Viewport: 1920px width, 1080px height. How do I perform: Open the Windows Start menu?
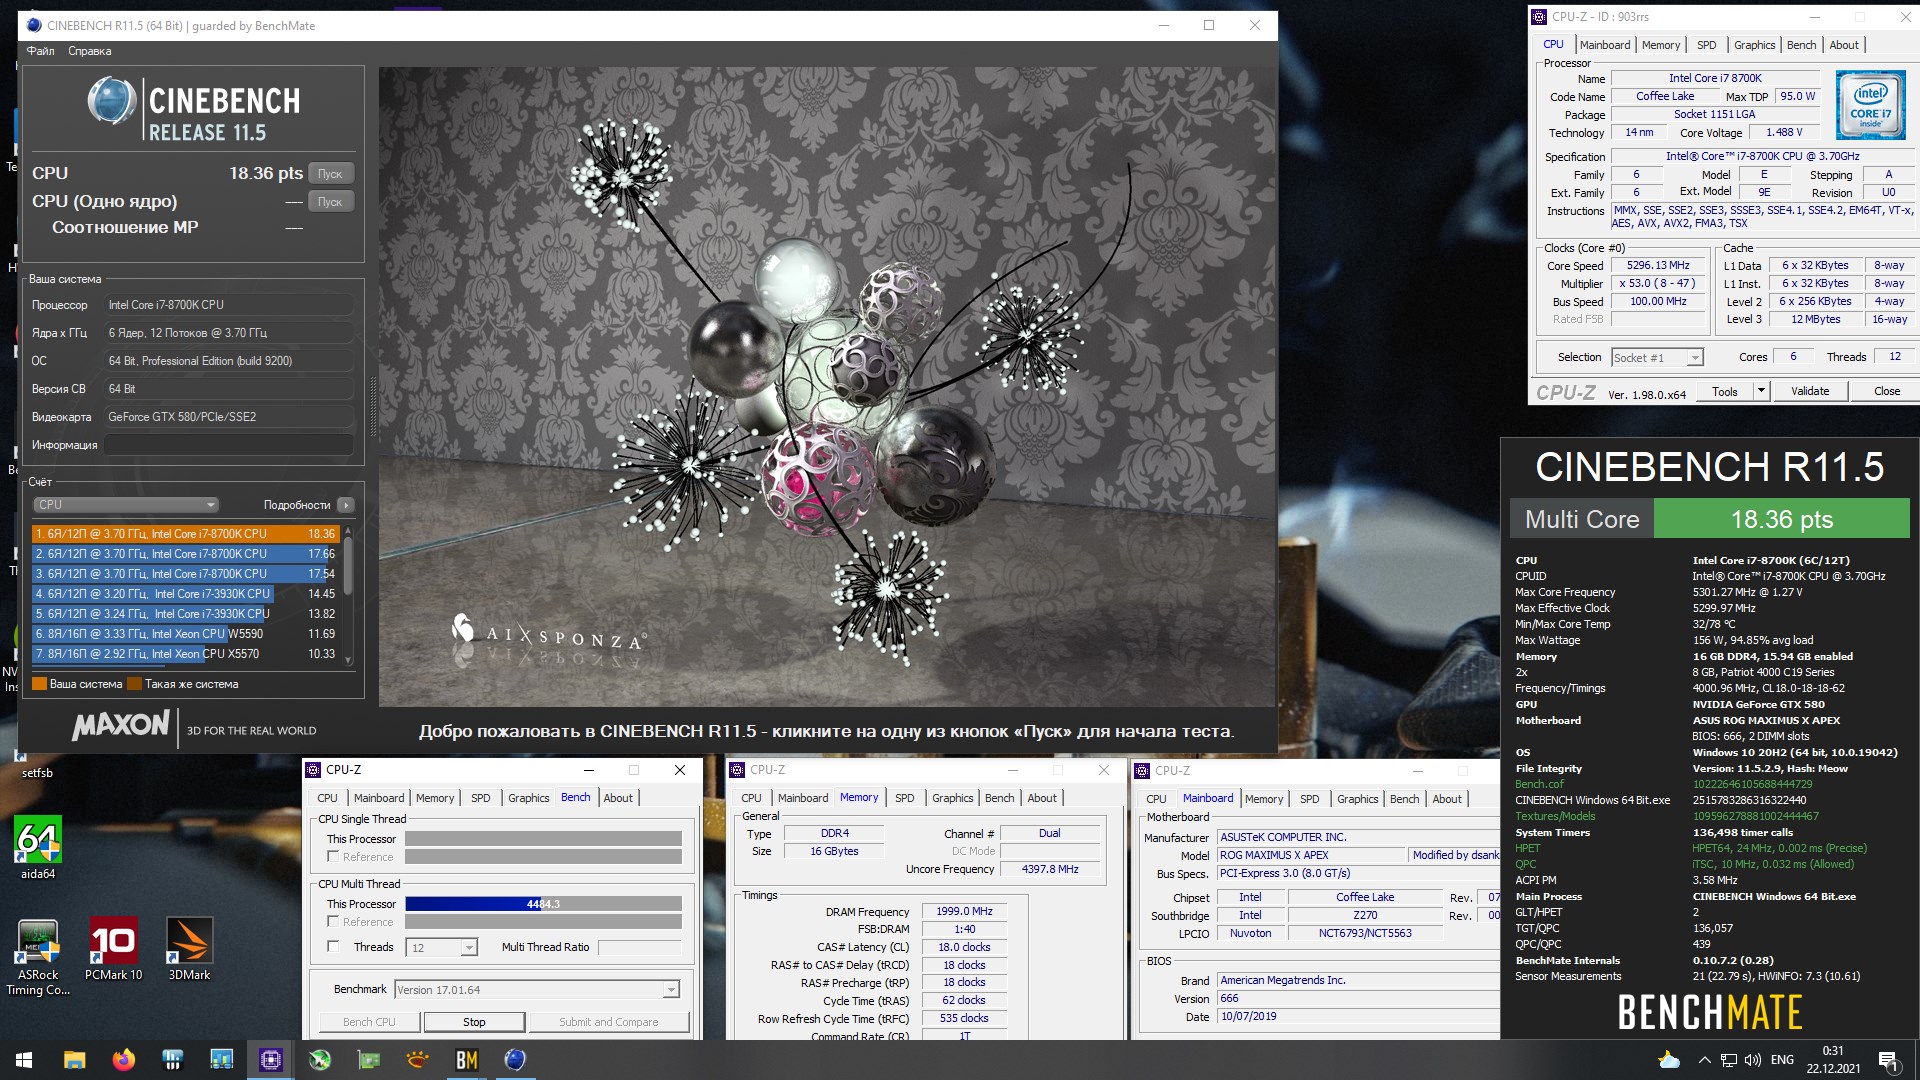24,1060
